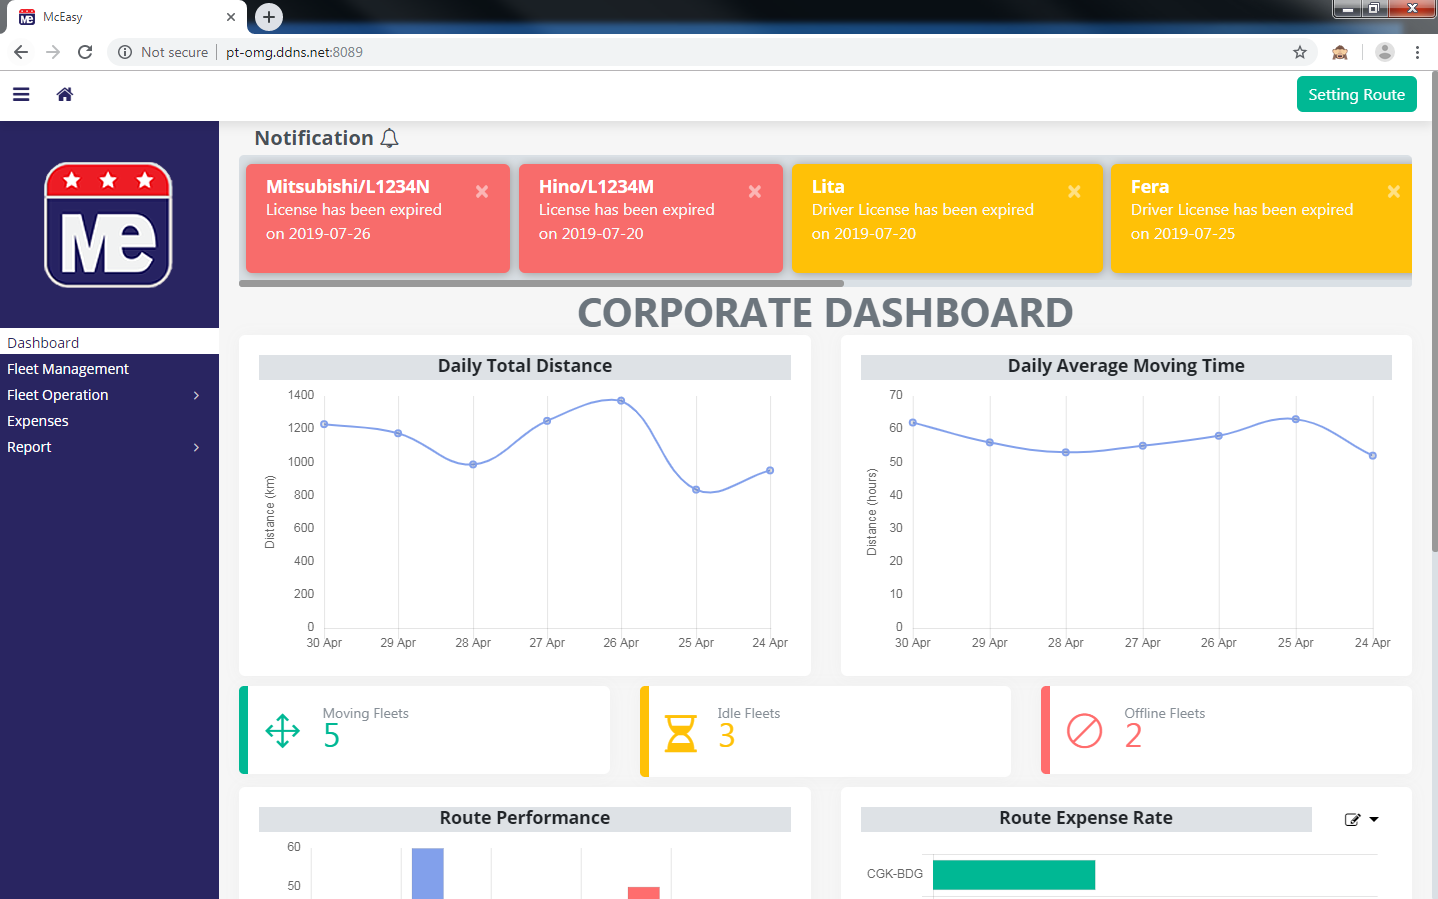The width and height of the screenshot is (1438, 899).
Task: Open the Route Expense Rate edit icon
Action: pyautogui.click(x=1352, y=819)
